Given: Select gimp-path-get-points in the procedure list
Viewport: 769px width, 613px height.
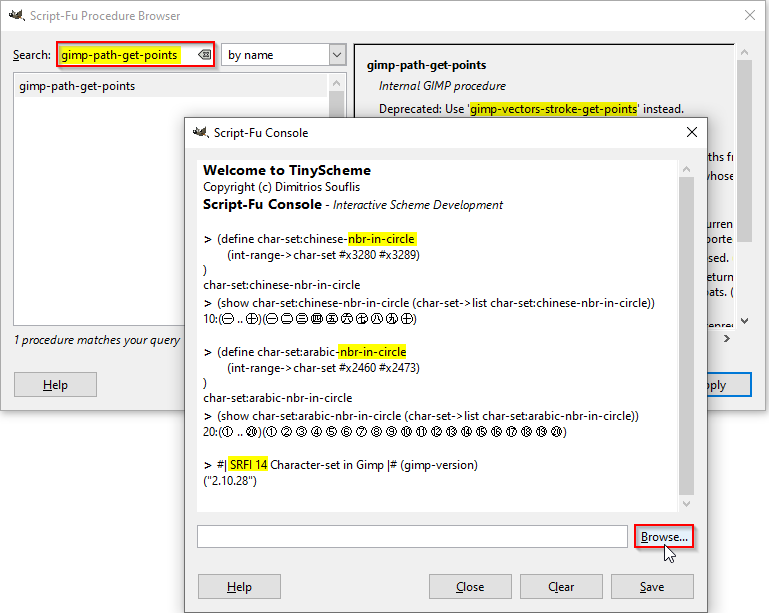Looking at the screenshot, I should (x=171, y=86).
